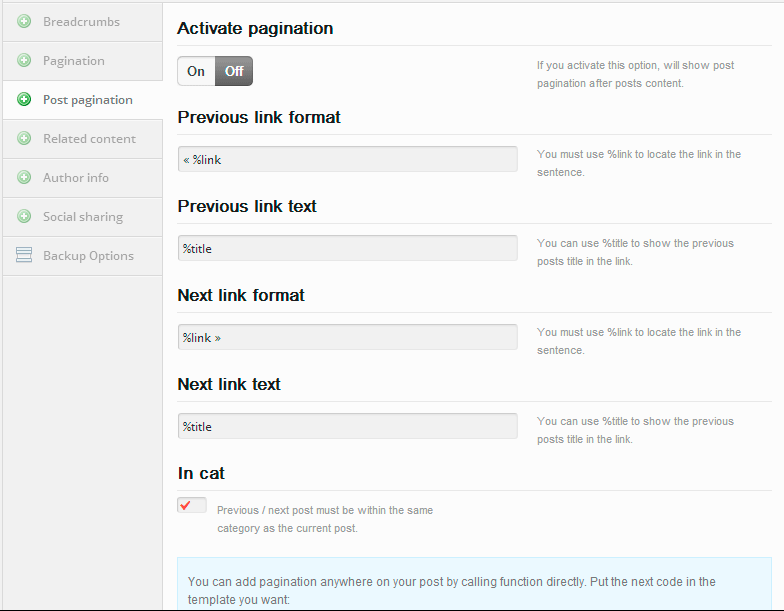
Task: Switch Activate pagination to Off
Action: 234,71
